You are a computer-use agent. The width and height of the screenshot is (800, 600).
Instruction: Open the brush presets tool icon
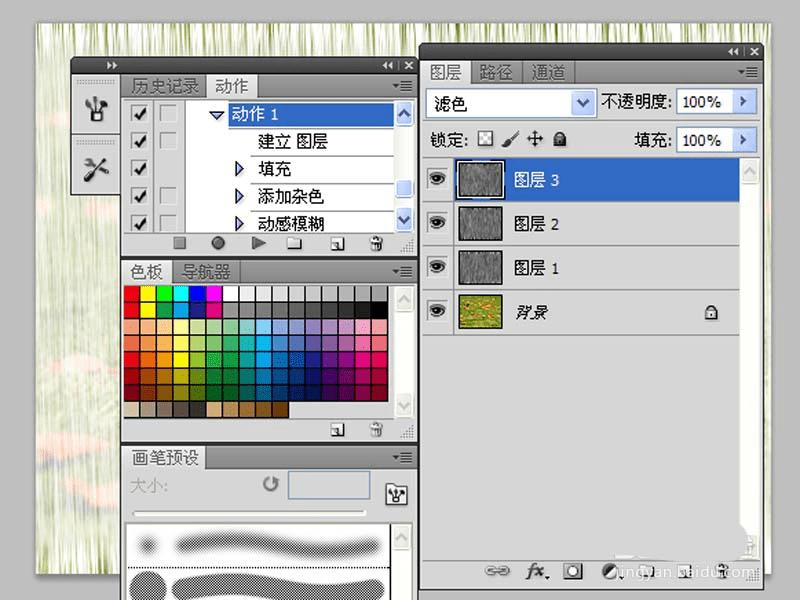[x=96, y=109]
